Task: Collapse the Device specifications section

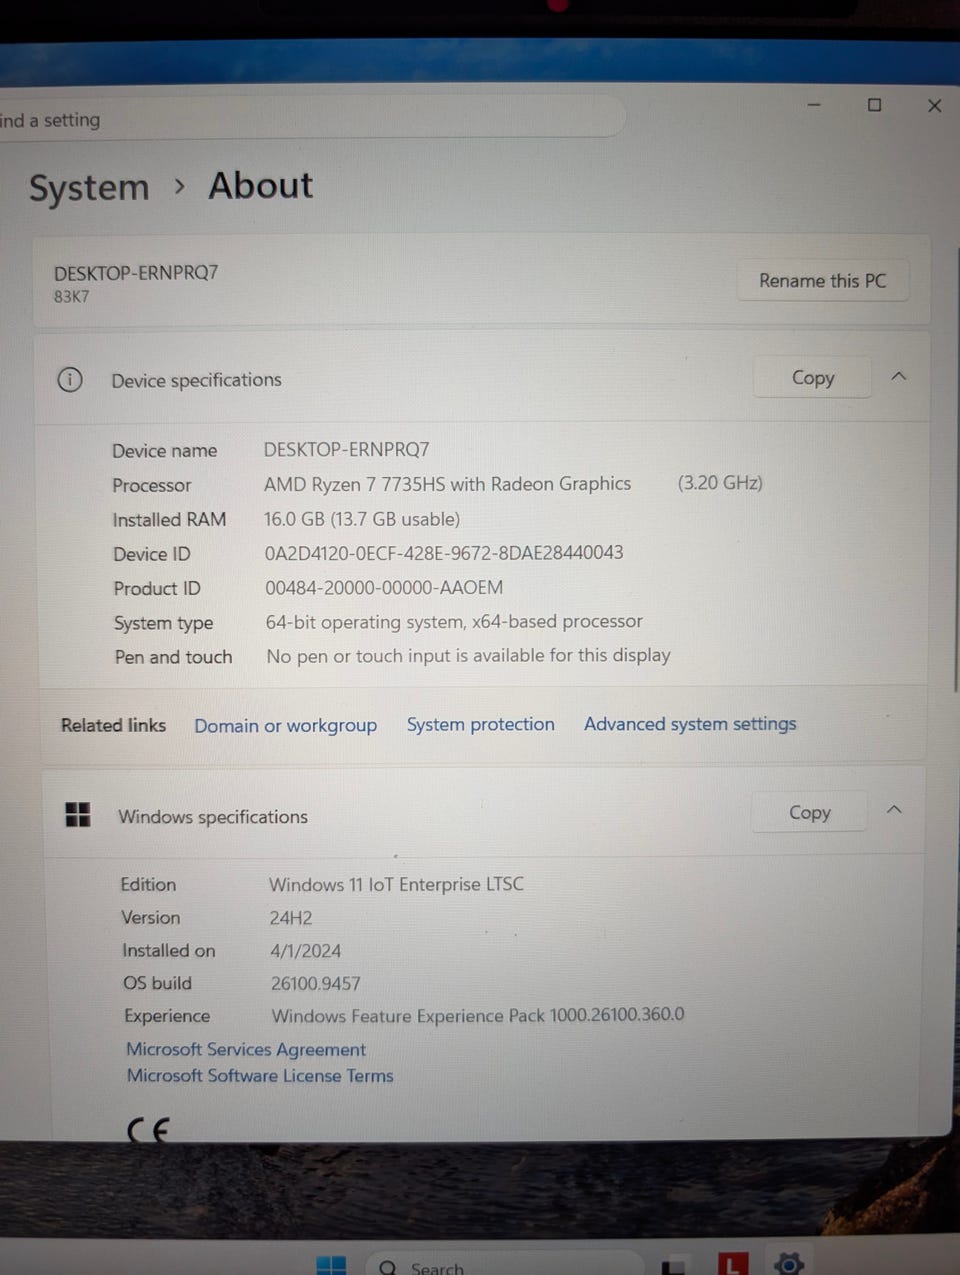Action: click(x=898, y=377)
